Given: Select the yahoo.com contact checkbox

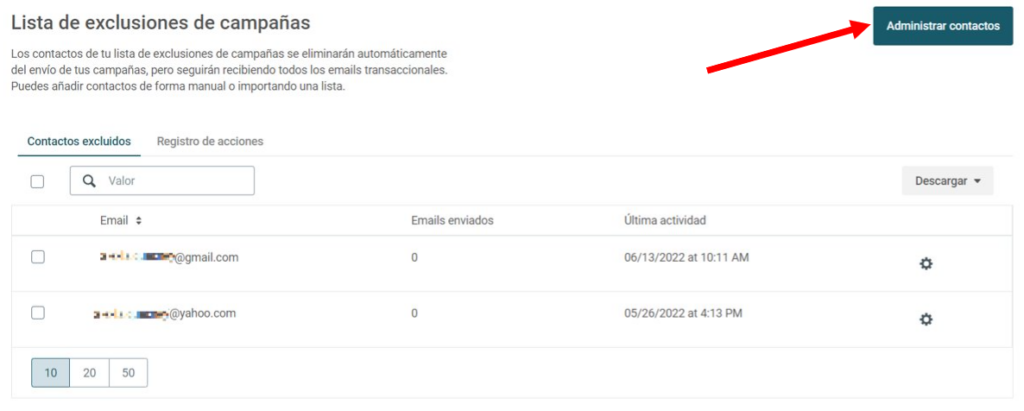Looking at the screenshot, I should tap(38, 313).
